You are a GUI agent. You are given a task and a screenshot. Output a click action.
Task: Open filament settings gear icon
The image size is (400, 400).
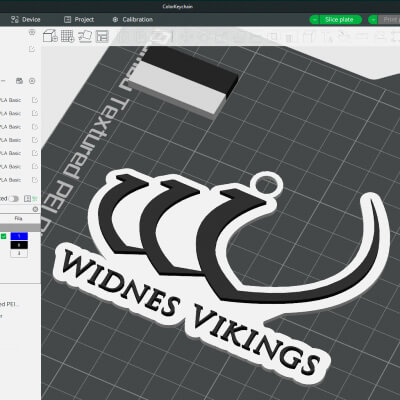32,81
